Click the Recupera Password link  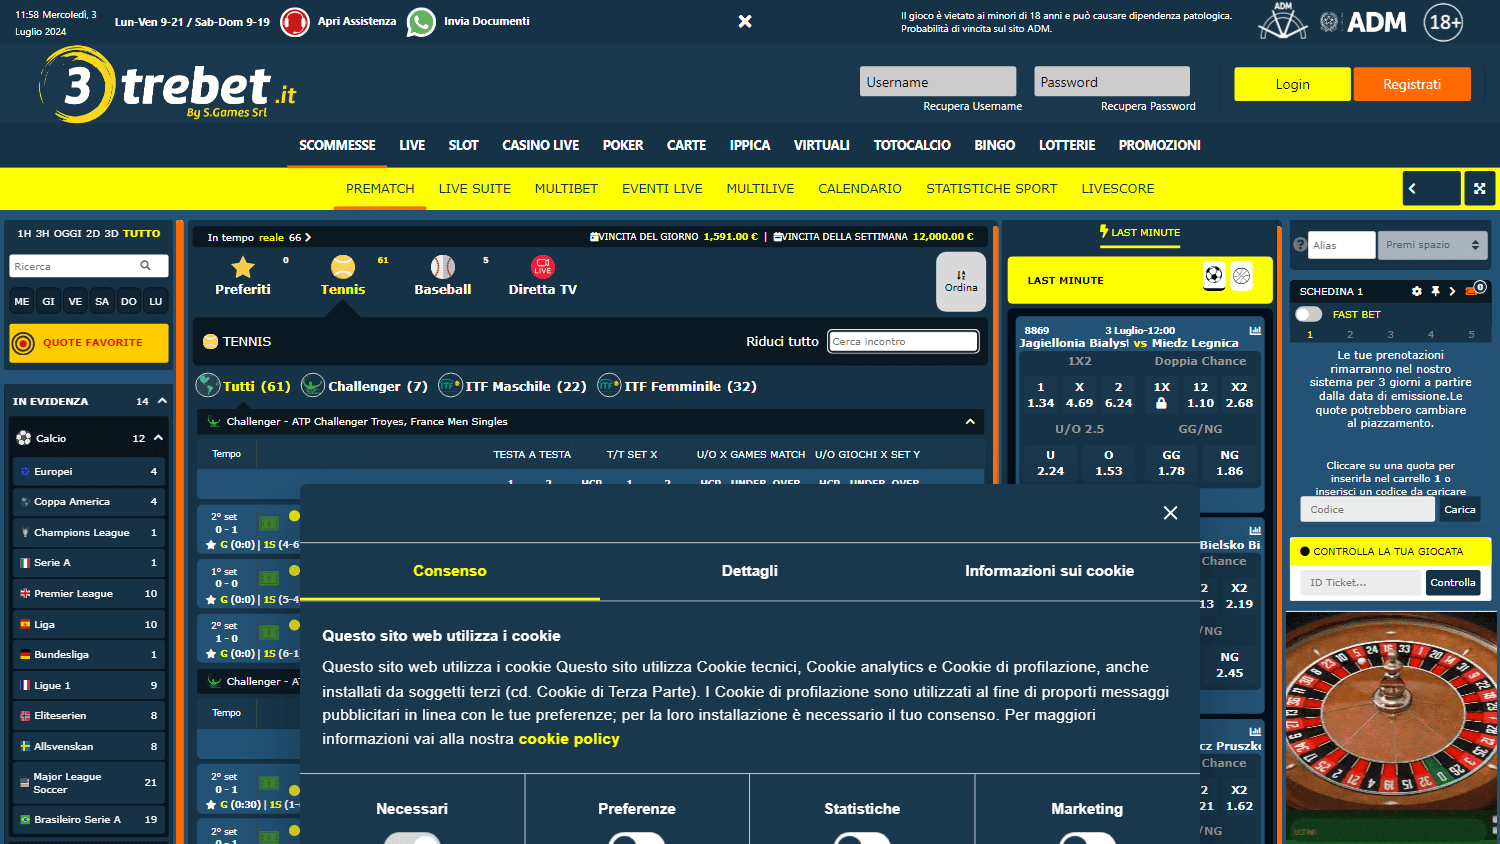tap(1148, 106)
